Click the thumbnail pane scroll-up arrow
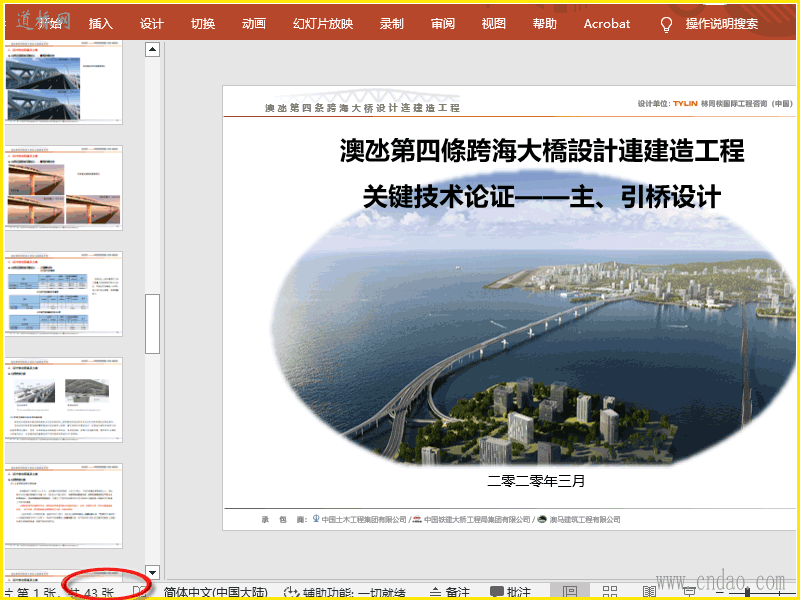The width and height of the screenshot is (800, 600). pos(153,49)
